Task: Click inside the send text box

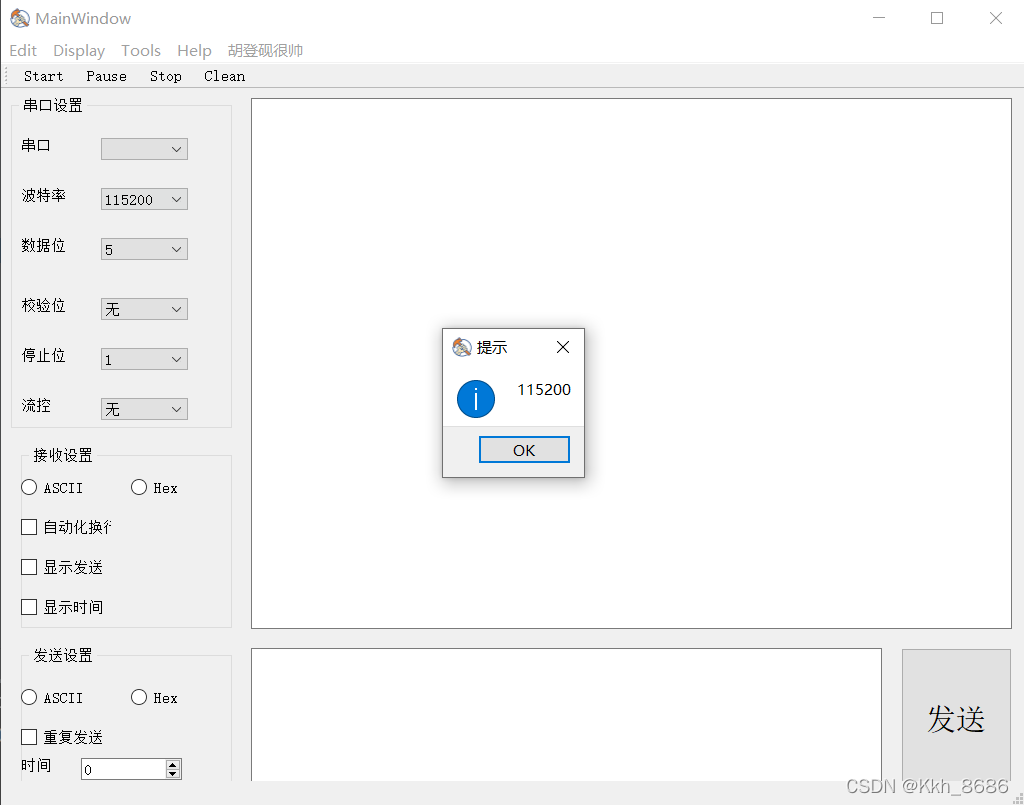Action: pyautogui.click(x=566, y=715)
